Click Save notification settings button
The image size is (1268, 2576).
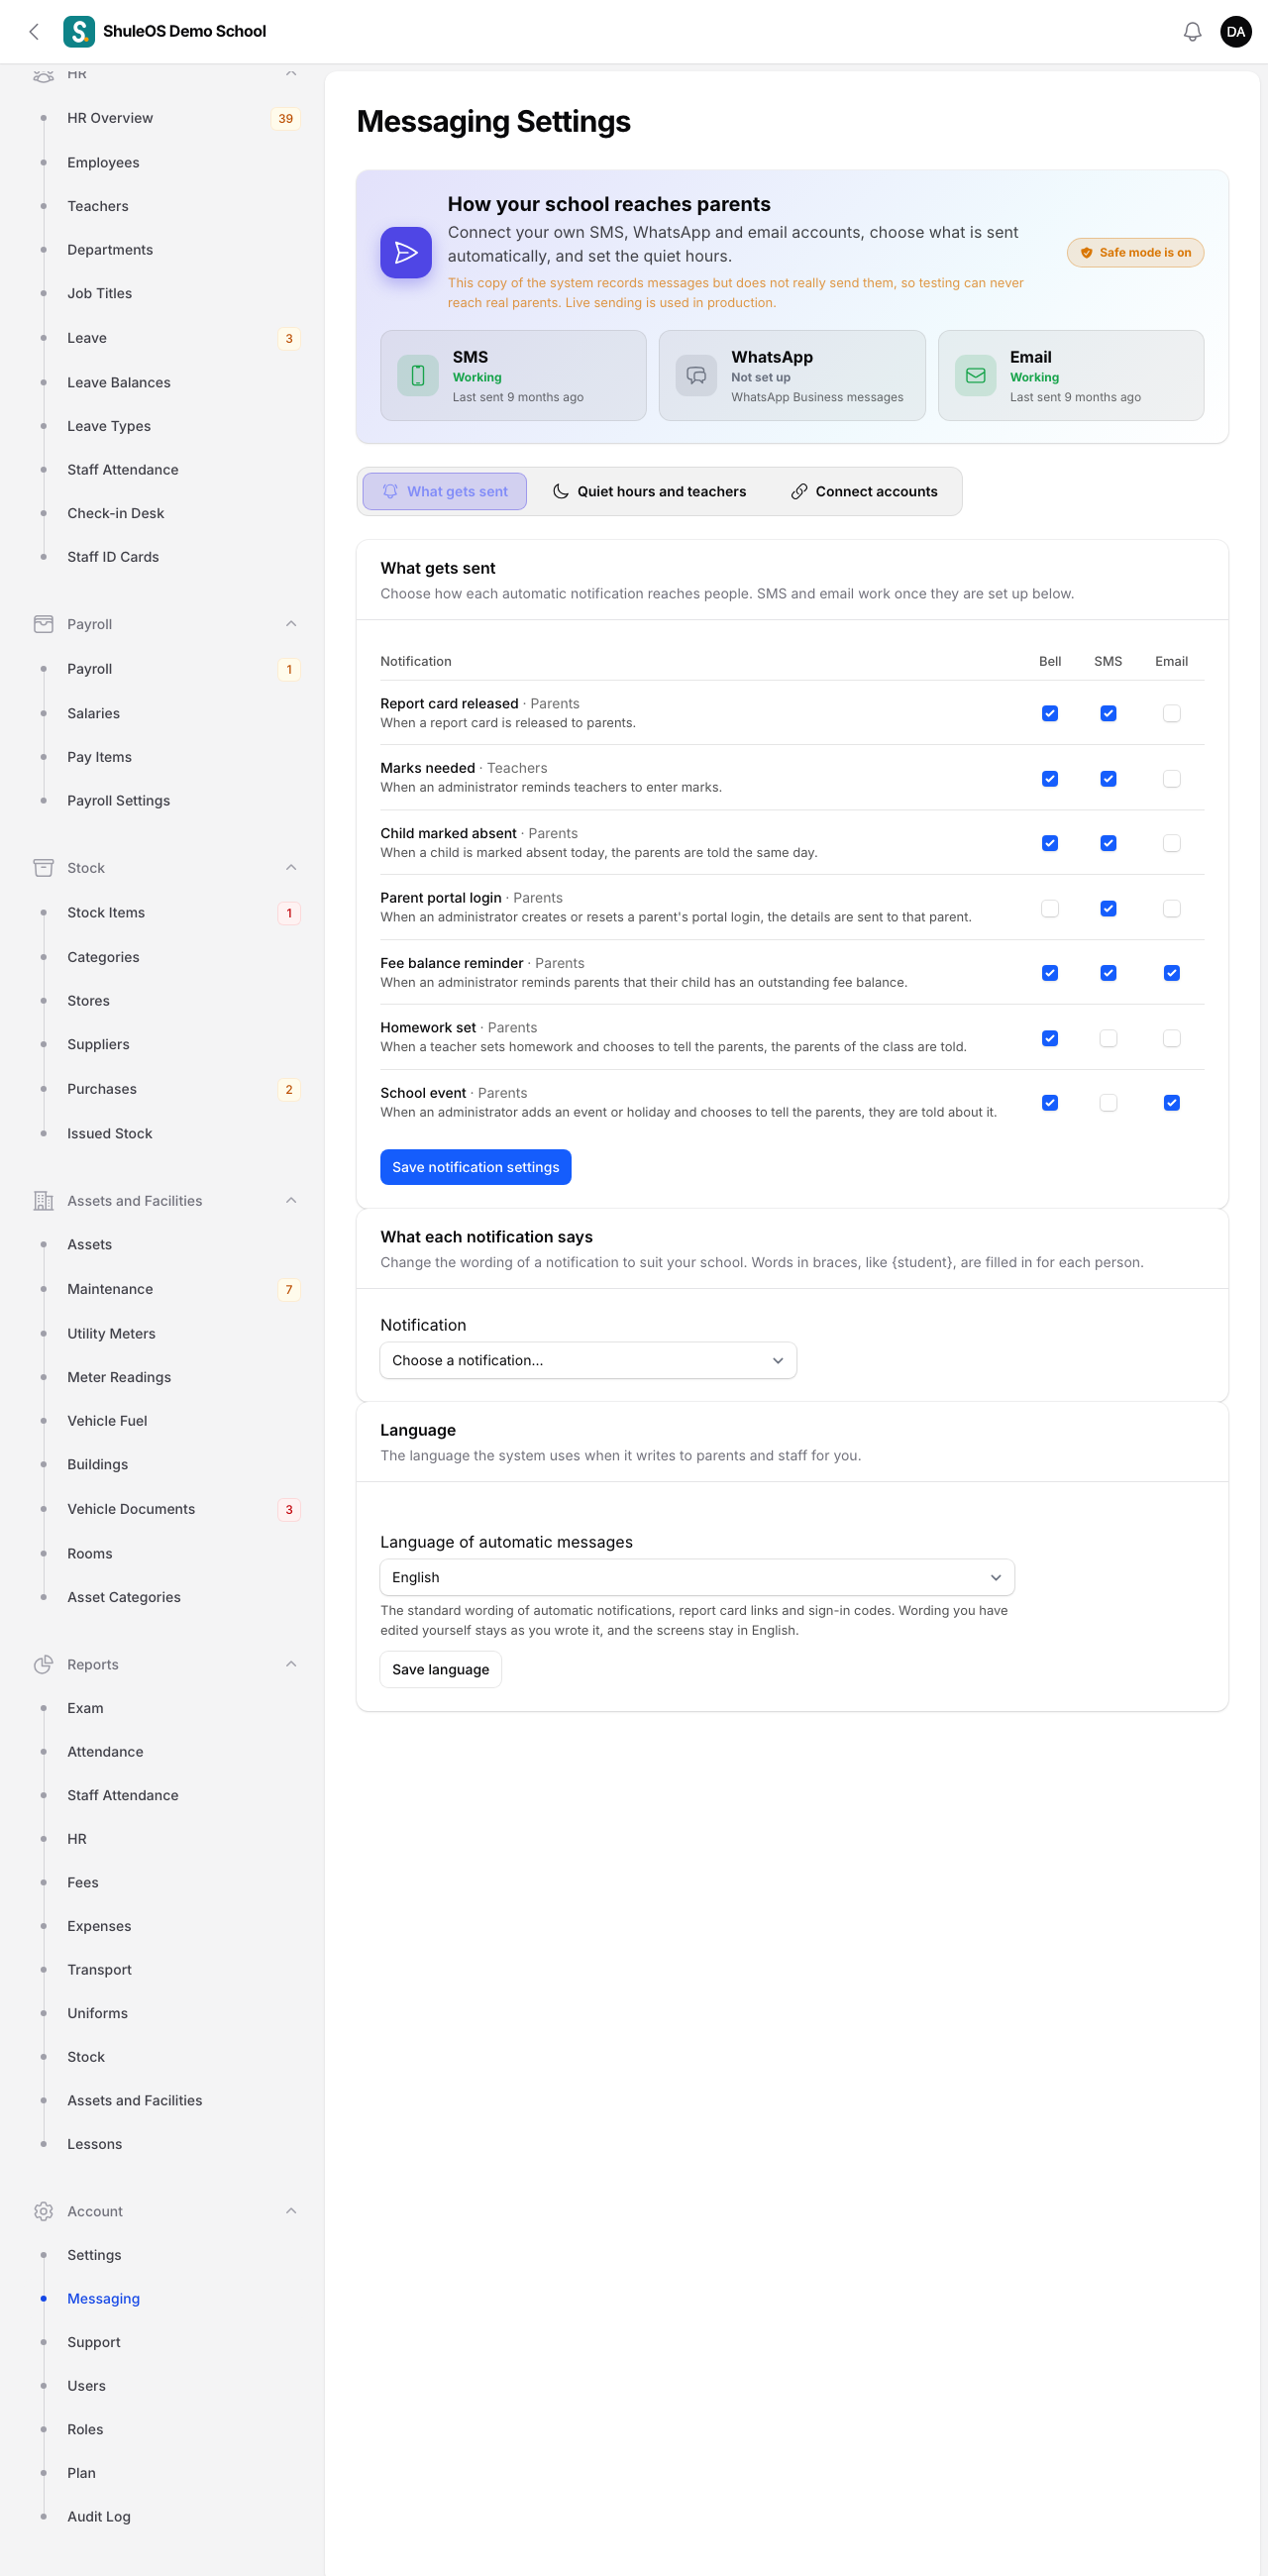475,1167
